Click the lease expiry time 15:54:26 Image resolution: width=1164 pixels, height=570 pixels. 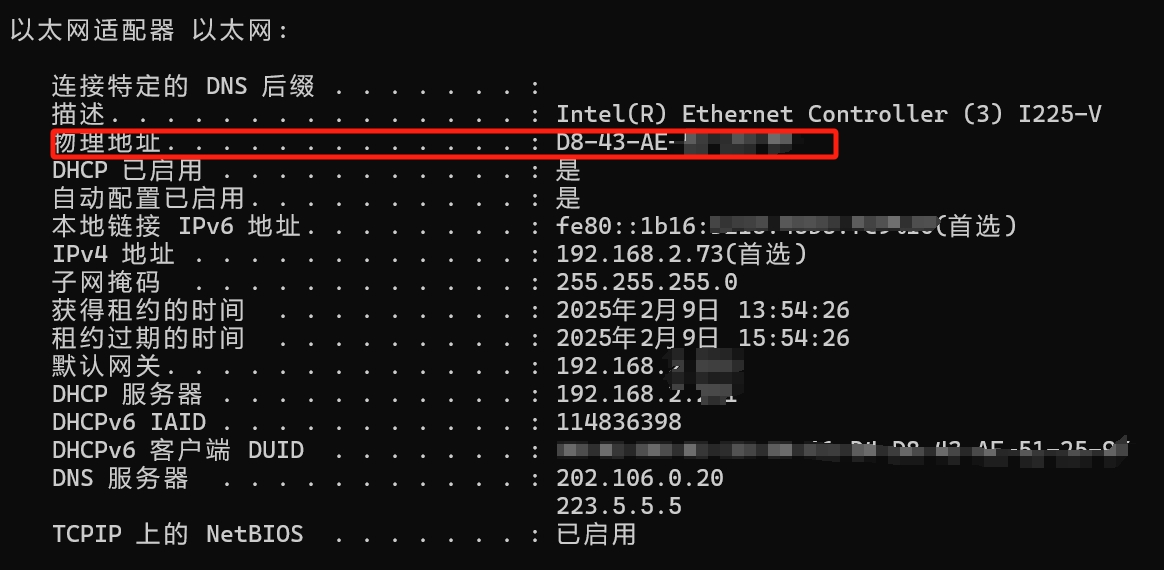click(x=794, y=338)
